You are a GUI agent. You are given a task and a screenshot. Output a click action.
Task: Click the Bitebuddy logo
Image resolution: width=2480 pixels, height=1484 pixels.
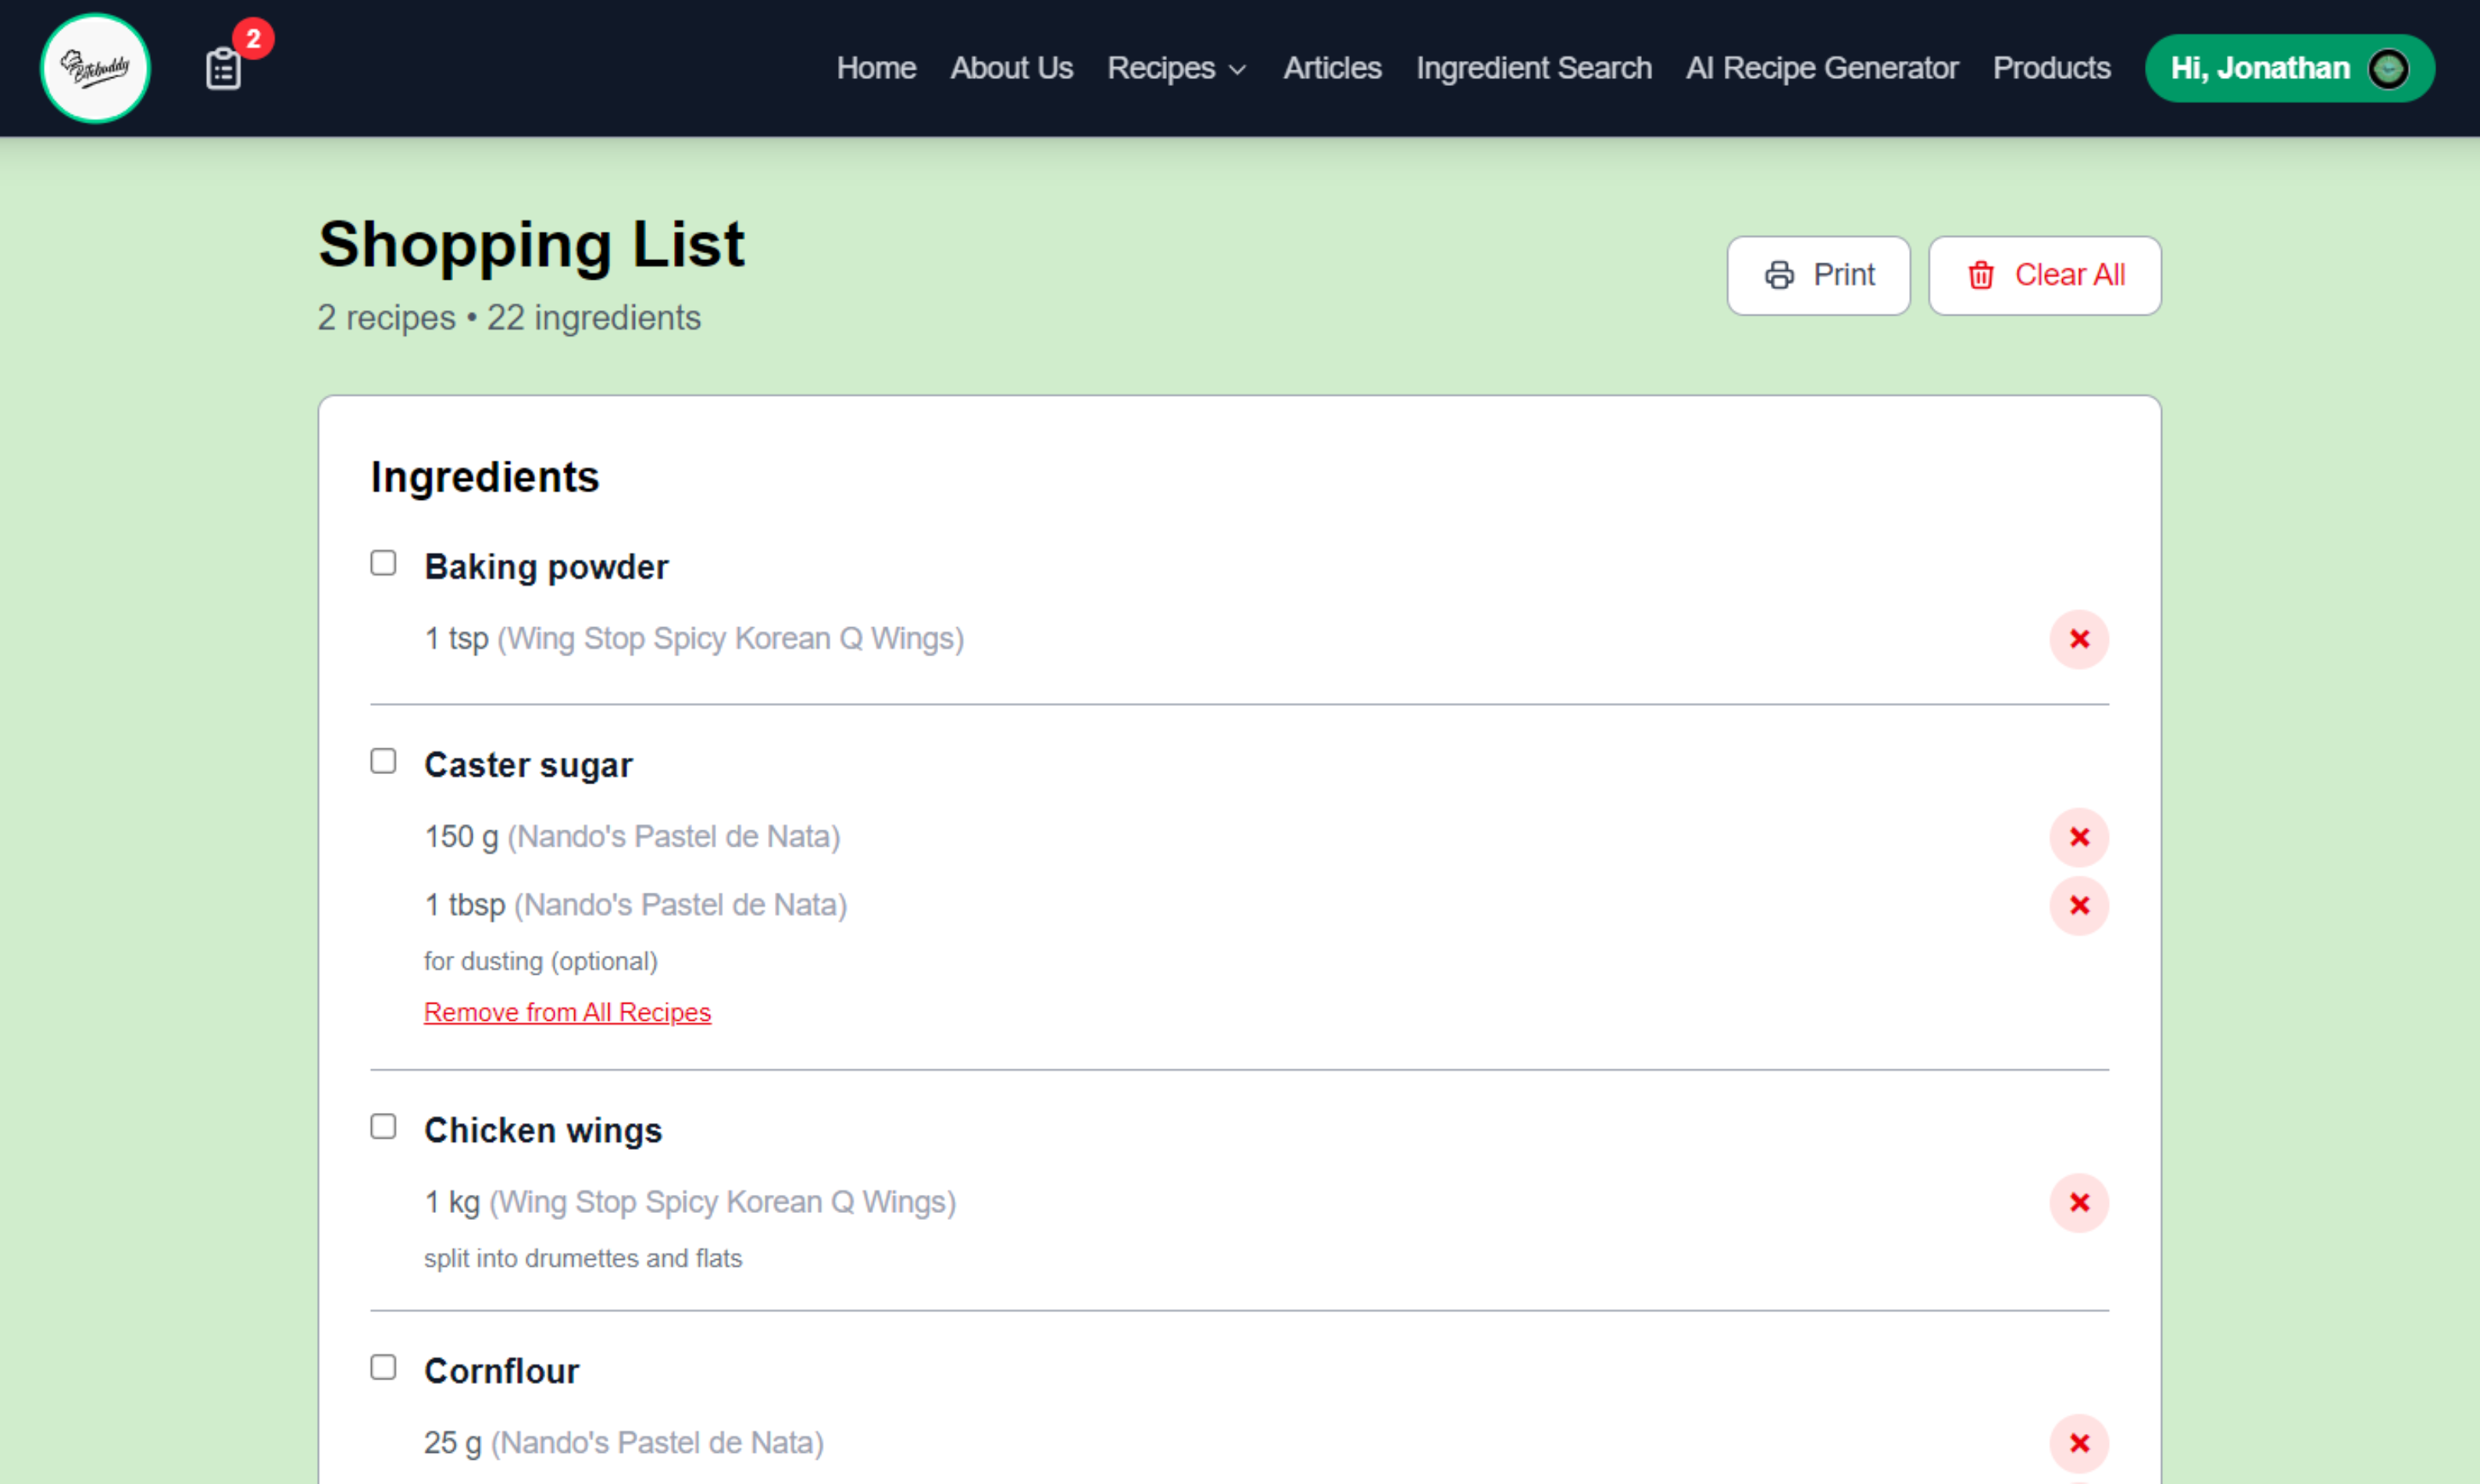click(95, 68)
